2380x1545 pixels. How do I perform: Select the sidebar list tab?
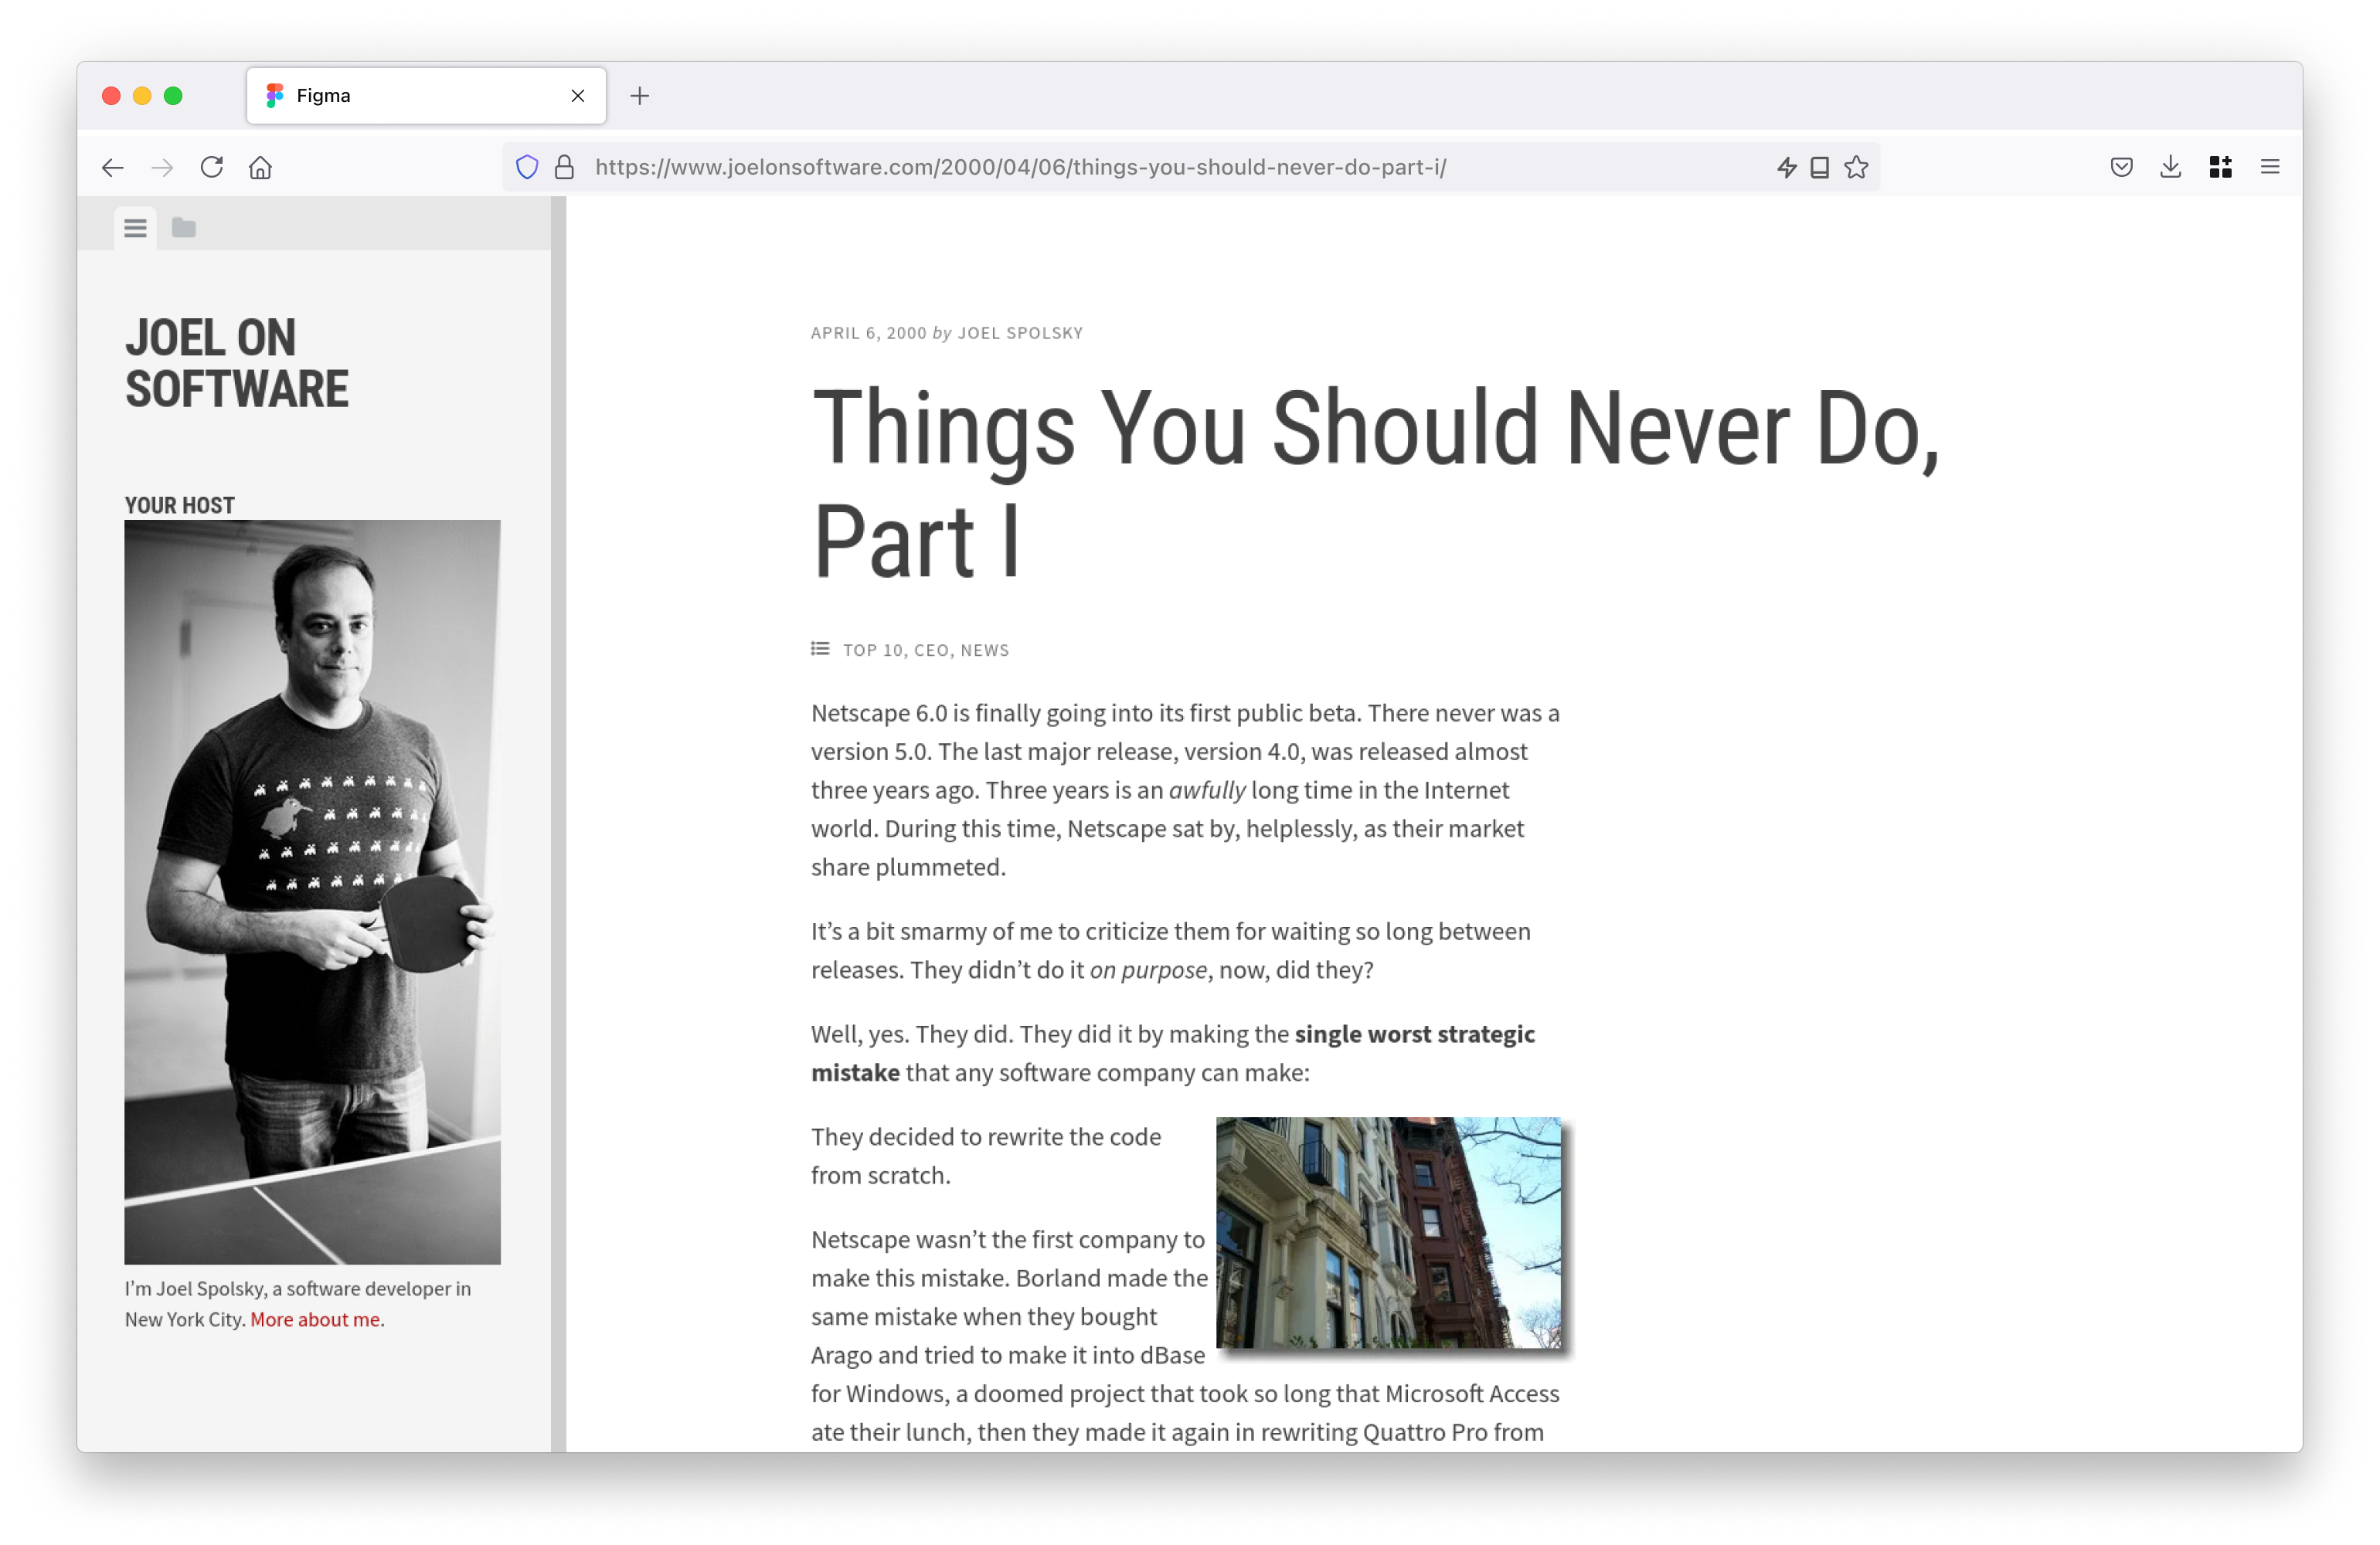pos(135,228)
